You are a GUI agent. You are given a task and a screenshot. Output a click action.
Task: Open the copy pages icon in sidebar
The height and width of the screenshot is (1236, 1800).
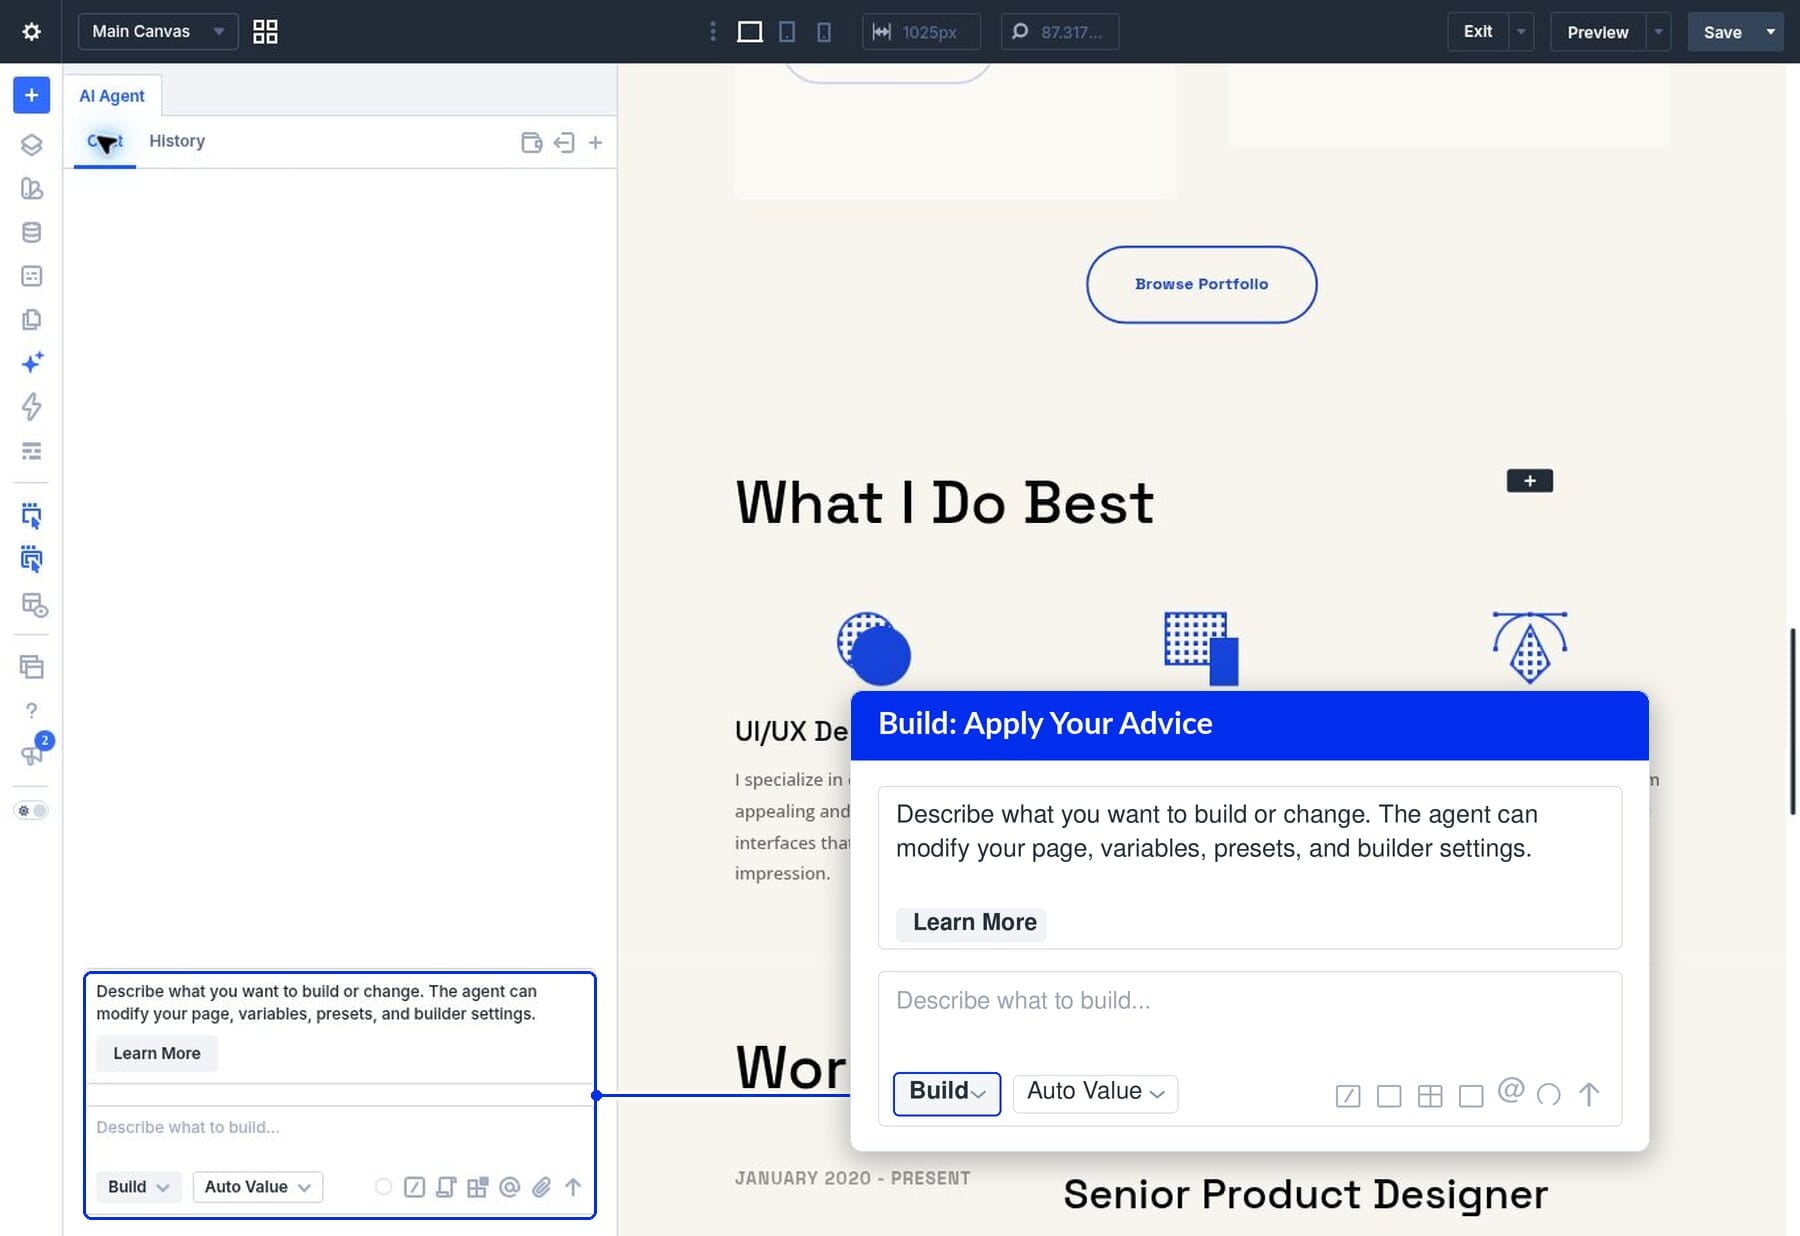pos(31,320)
